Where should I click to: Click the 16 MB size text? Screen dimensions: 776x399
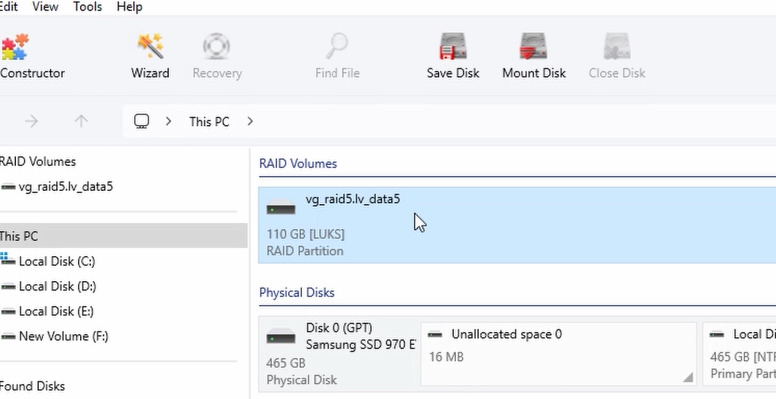[446, 357]
